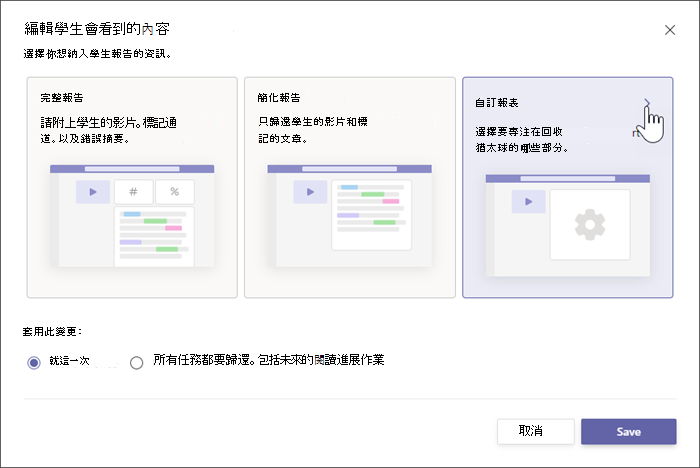The image size is (700, 468).
Task: Click the 完整報告 heading text
Action: [62, 98]
